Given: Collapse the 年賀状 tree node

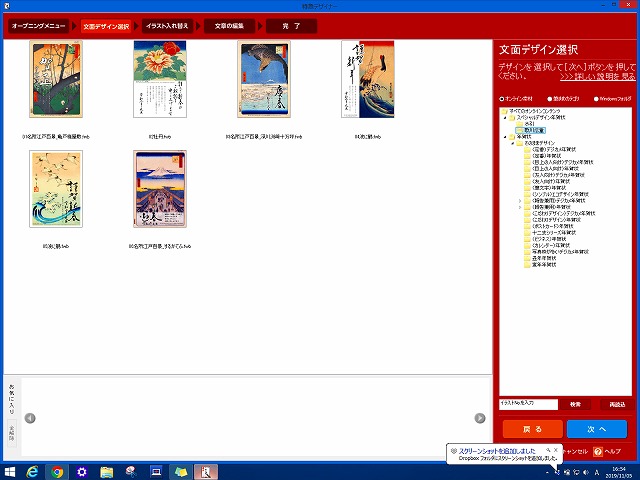Looking at the screenshot, I should tap(505, 137).
